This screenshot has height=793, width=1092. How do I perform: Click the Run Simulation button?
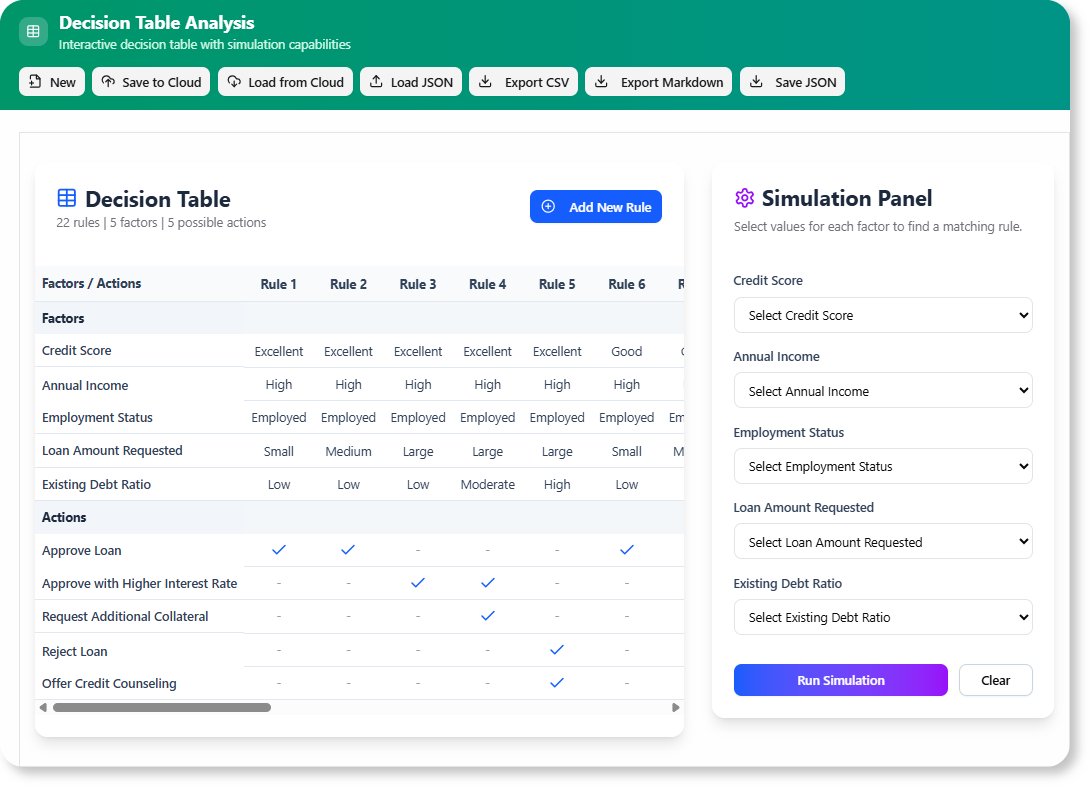coord(840,680)
